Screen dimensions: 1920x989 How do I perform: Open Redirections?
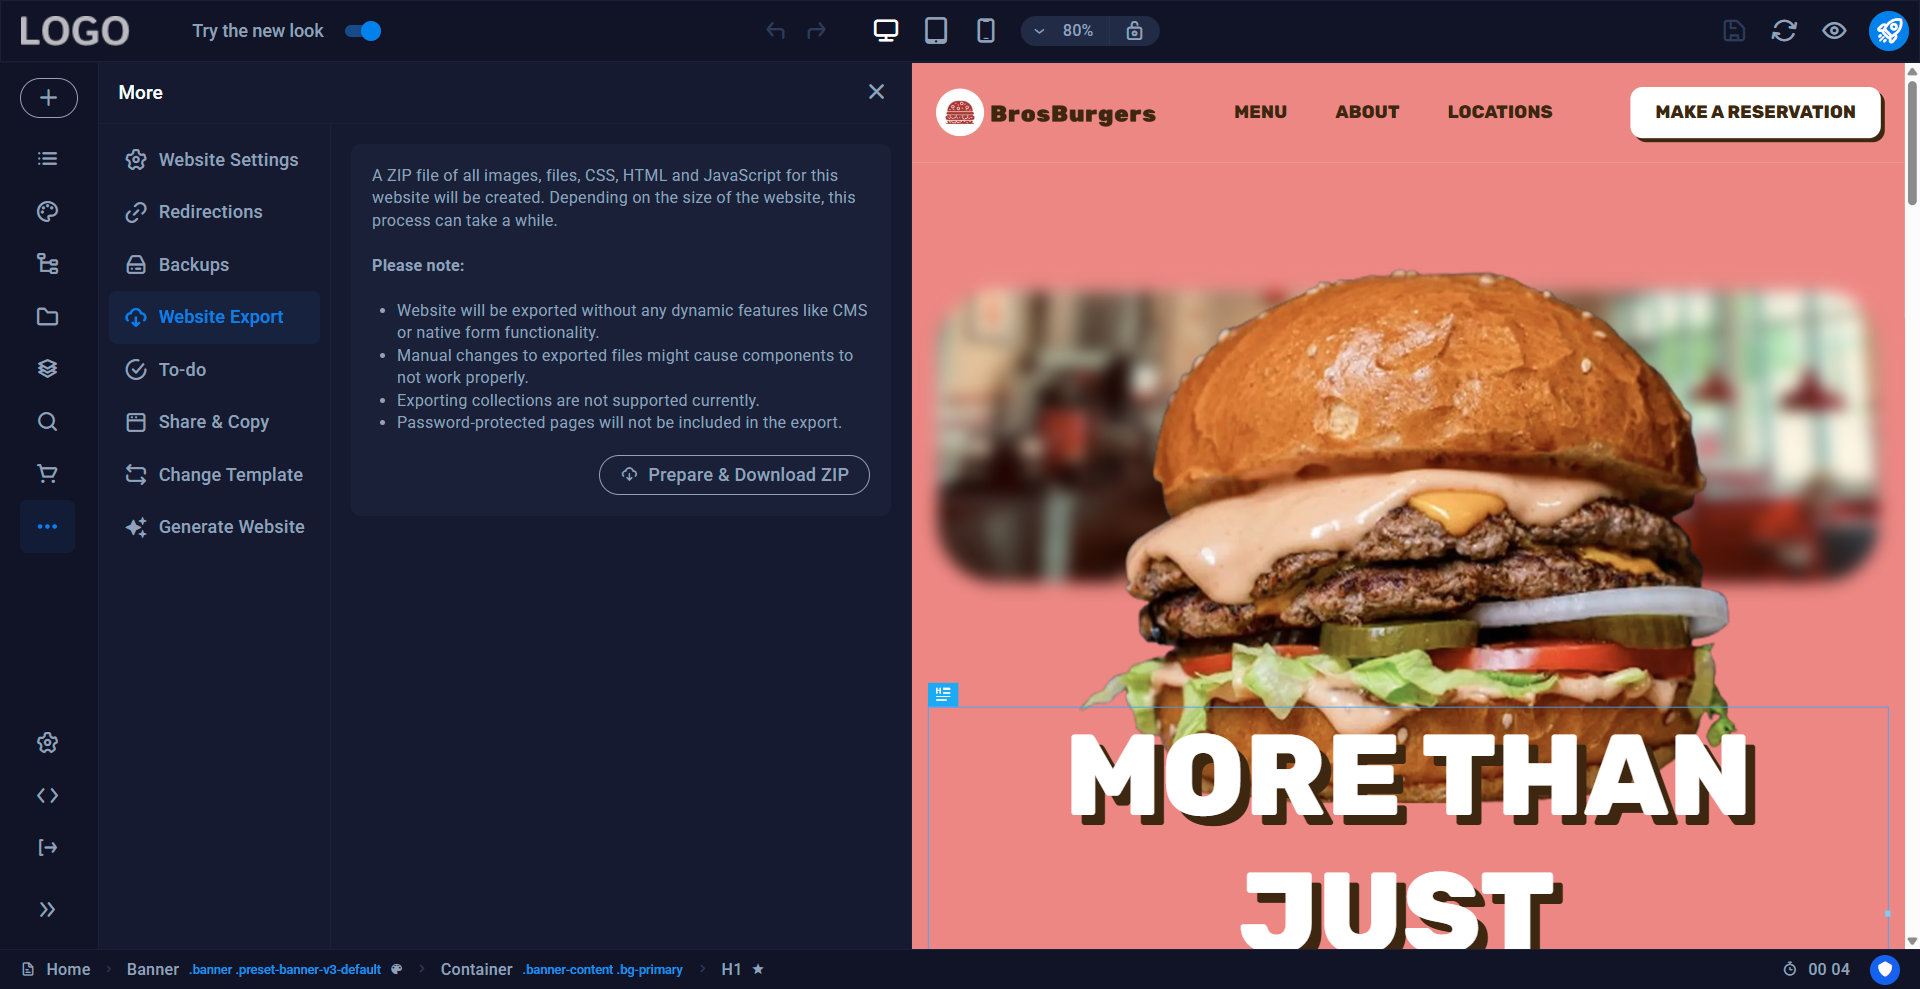coord(214,212)
